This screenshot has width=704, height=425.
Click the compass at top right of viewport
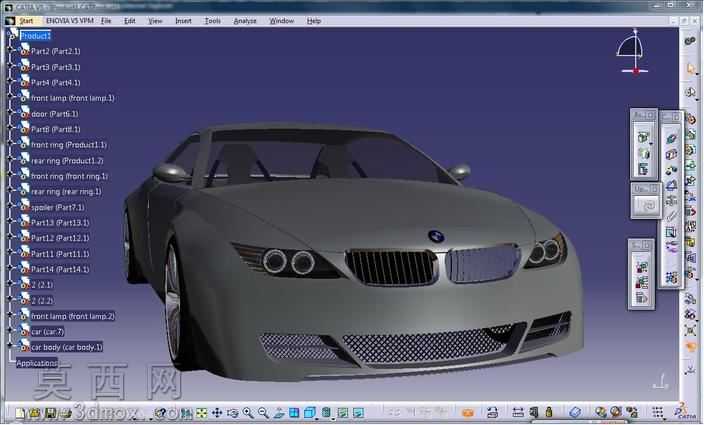[633, 51]
